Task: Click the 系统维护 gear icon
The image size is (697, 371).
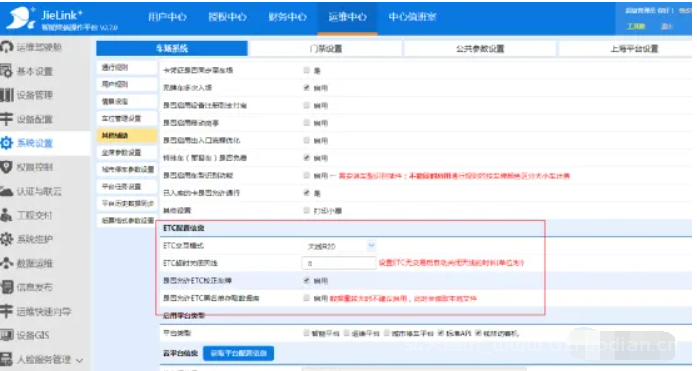Action: pyautogui.click(x=7, y=239)
